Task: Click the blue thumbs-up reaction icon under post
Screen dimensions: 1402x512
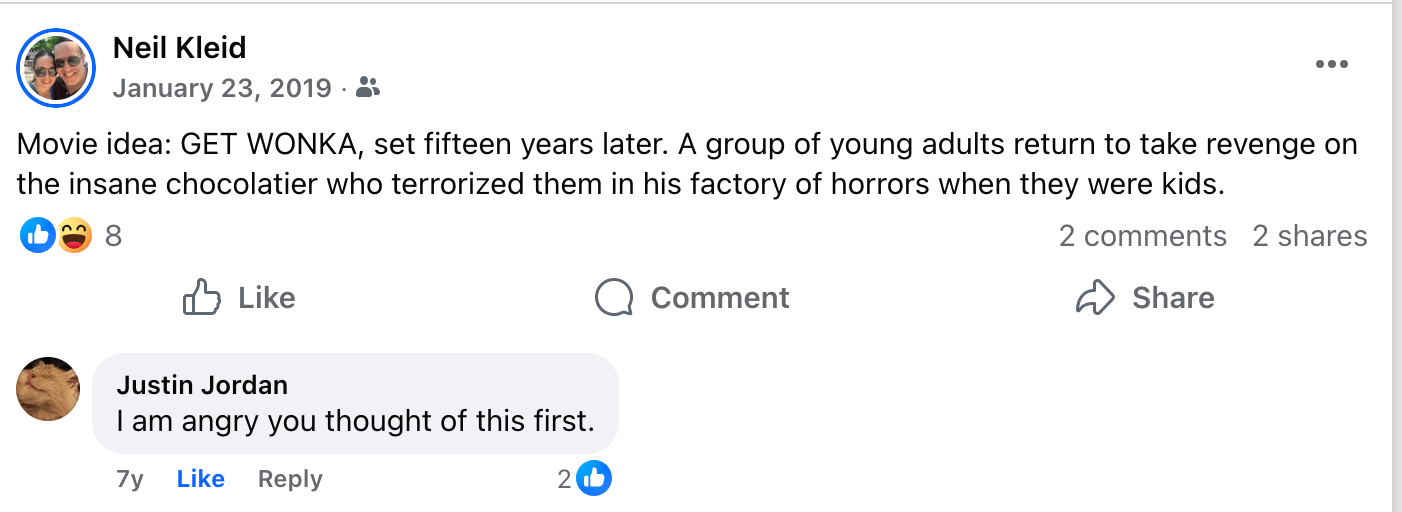Action: (38, 236)
